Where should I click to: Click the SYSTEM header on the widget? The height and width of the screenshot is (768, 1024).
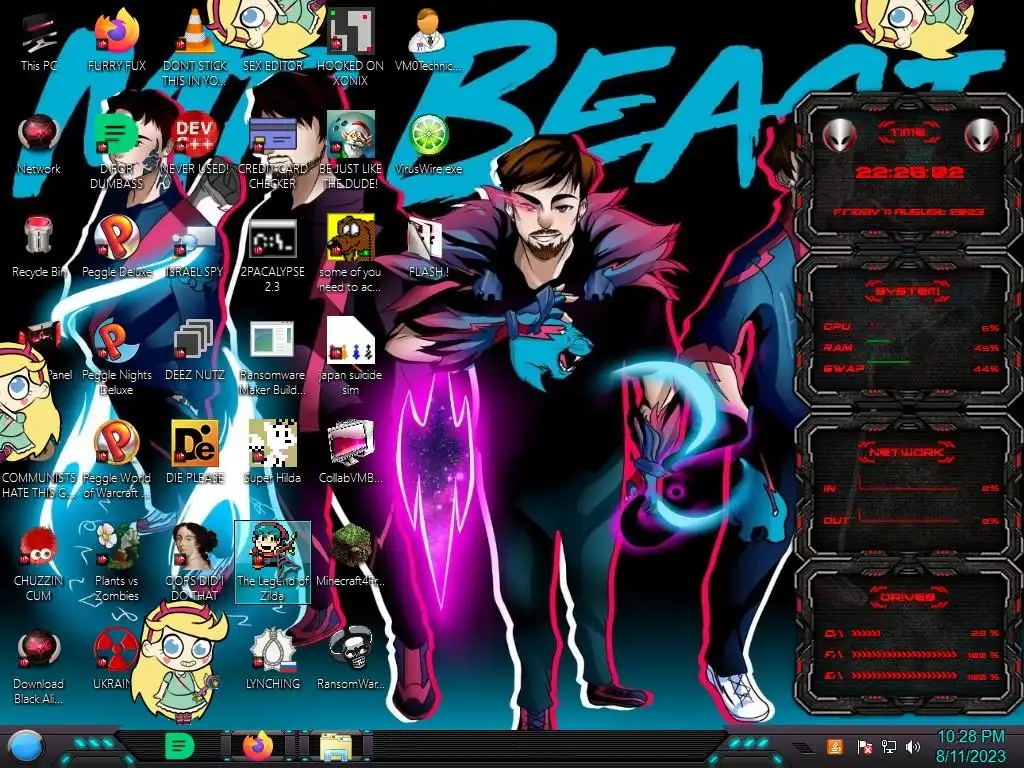(908, 291)
